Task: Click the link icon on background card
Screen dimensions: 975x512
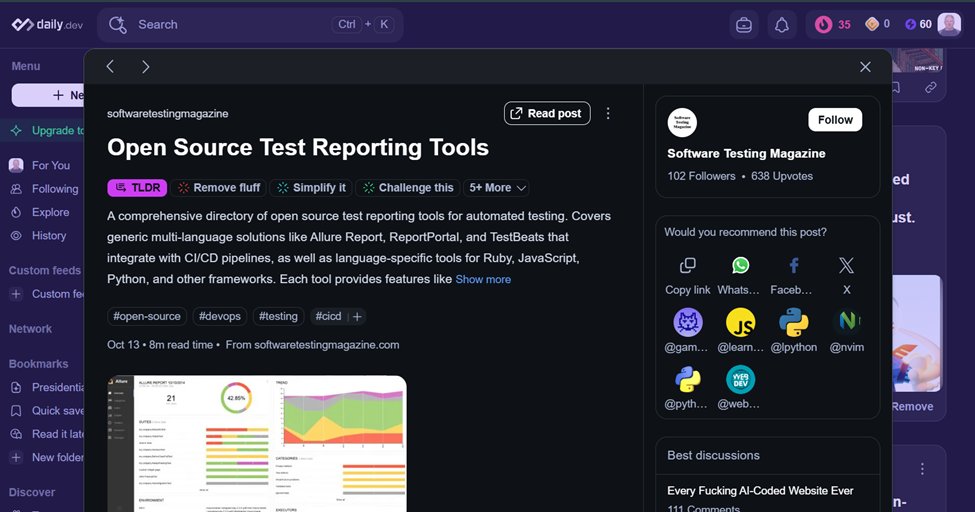Action: (930, 88)
